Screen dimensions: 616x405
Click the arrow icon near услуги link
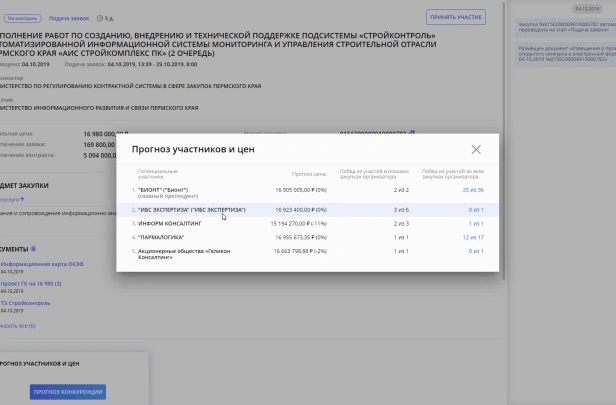point(22,200)
